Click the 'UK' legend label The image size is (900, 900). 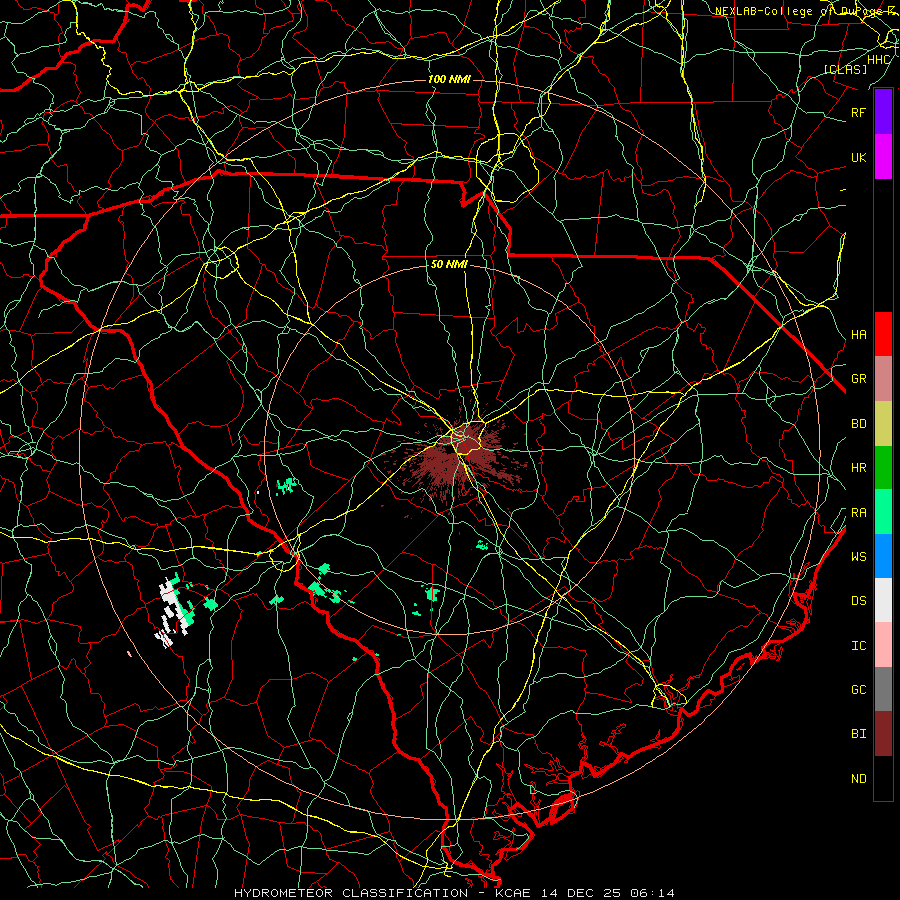click(858, 158)
